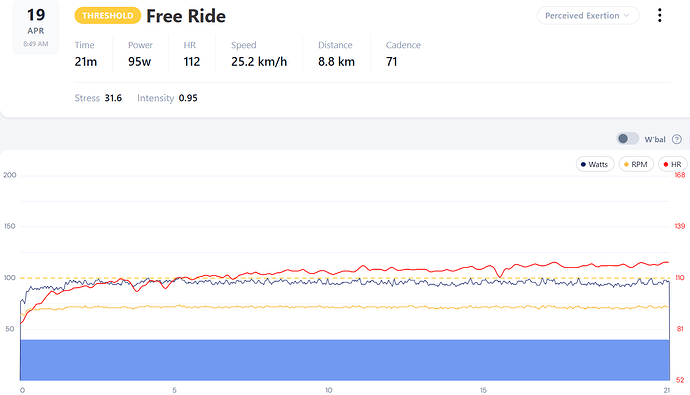Click the chevron in Perceived Exertion selector

pos(626,16)
